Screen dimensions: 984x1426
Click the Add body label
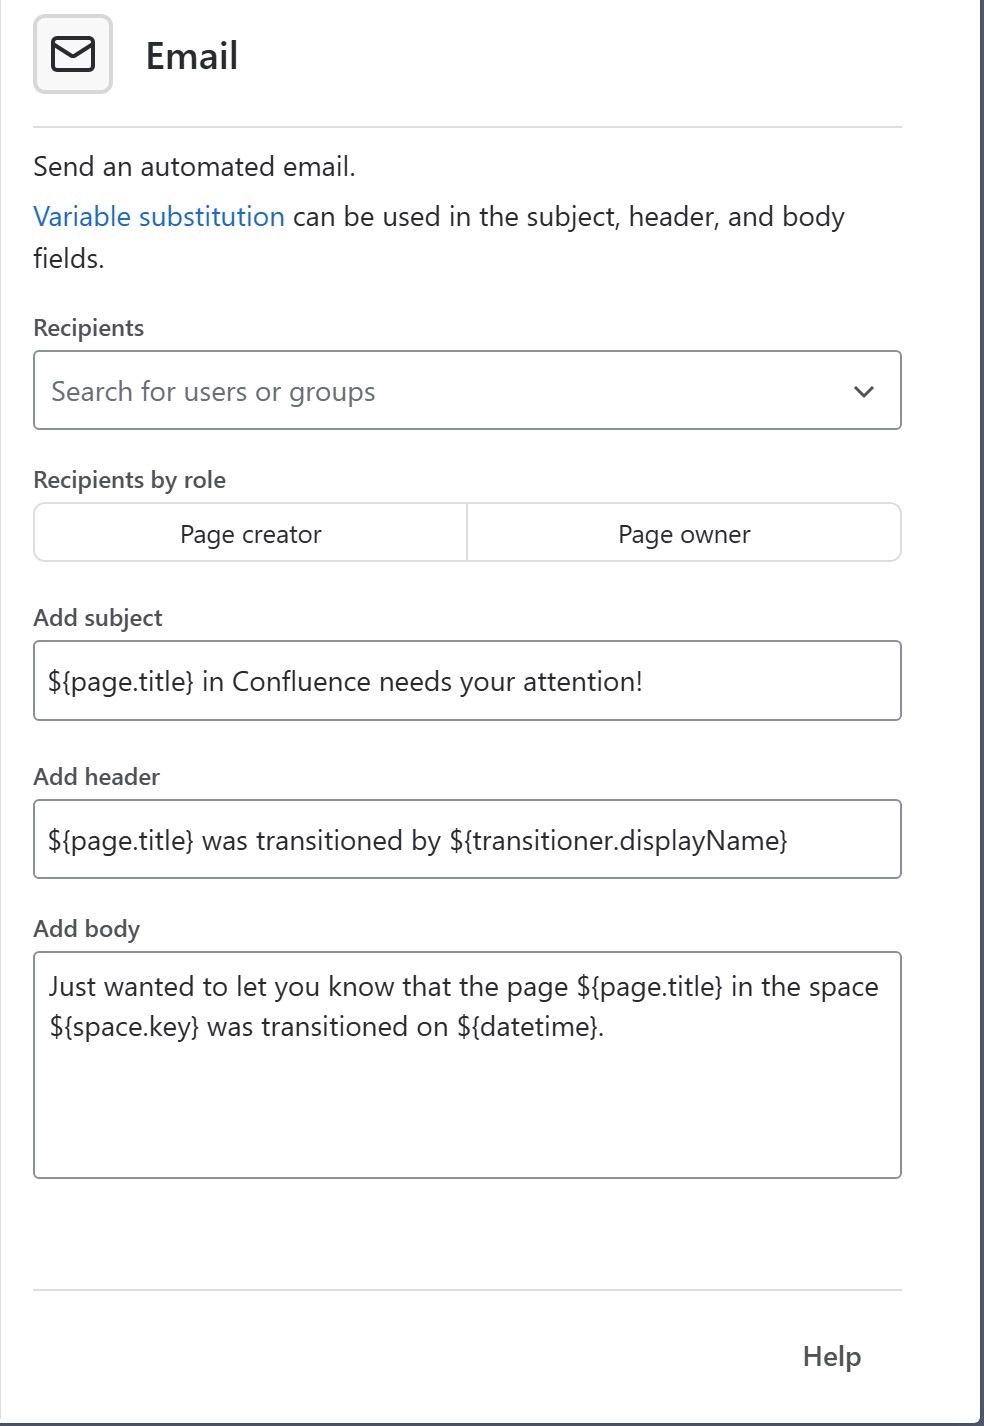(x=87, y=929)
